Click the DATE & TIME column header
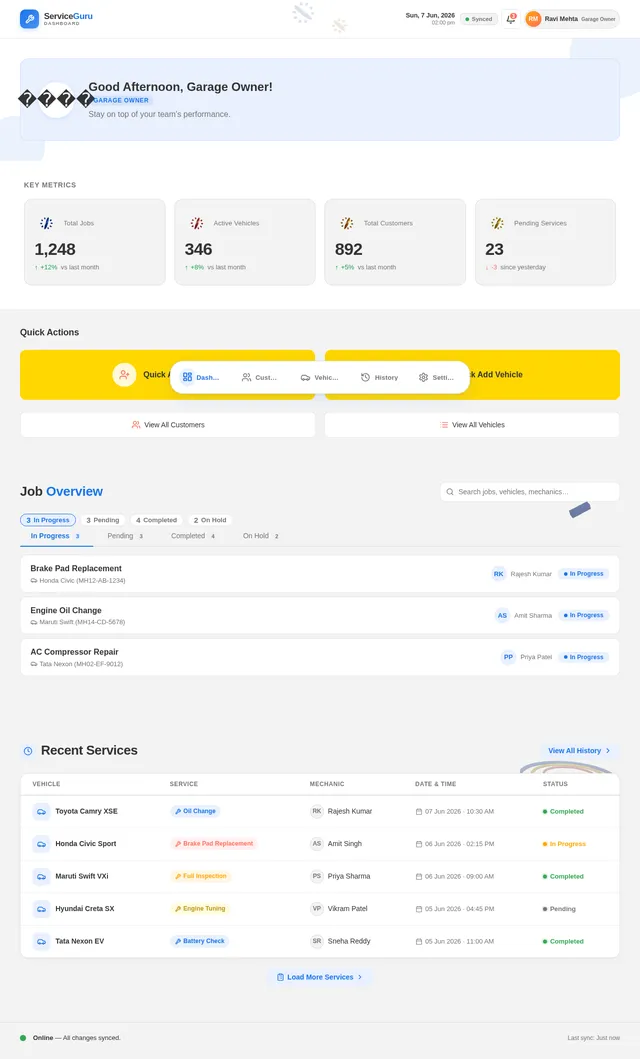 click(x=435, y=784)
